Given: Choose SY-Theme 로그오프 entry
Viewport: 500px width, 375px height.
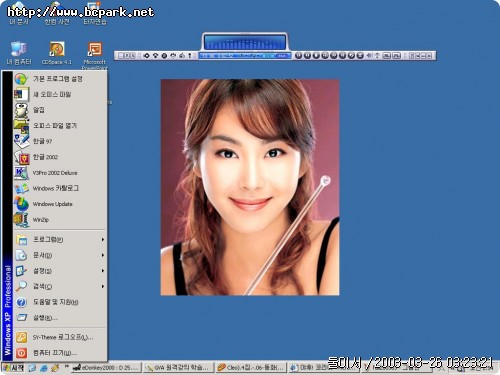Looking at the screenshot, I should pyautogui.click(x=60, y=337).
